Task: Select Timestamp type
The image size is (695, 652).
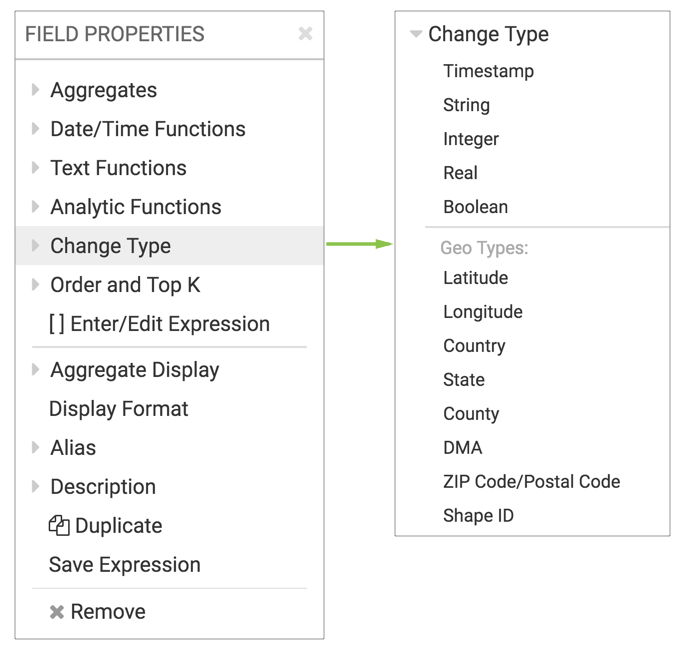Action: pos(488,71)
